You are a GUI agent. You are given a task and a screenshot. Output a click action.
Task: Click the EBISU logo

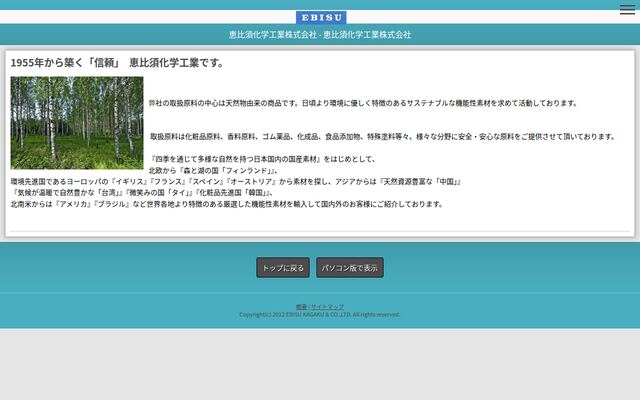coord(321,18)
